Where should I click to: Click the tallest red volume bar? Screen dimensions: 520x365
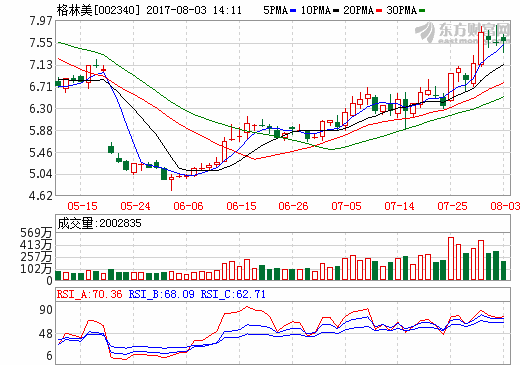pos(451,258)
